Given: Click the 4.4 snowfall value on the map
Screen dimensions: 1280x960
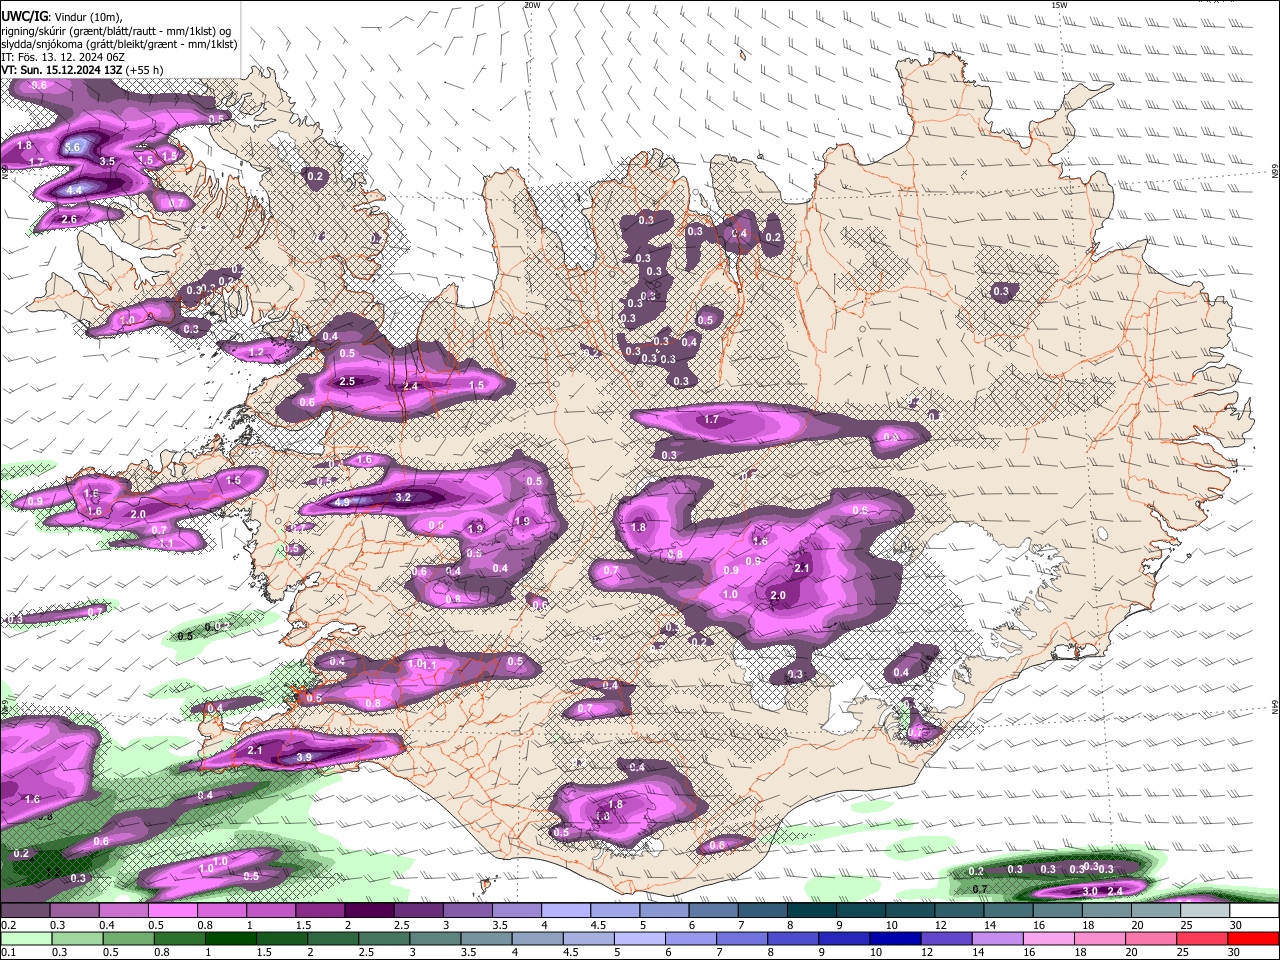Looking at the screenshot, I should click(75, 189).
